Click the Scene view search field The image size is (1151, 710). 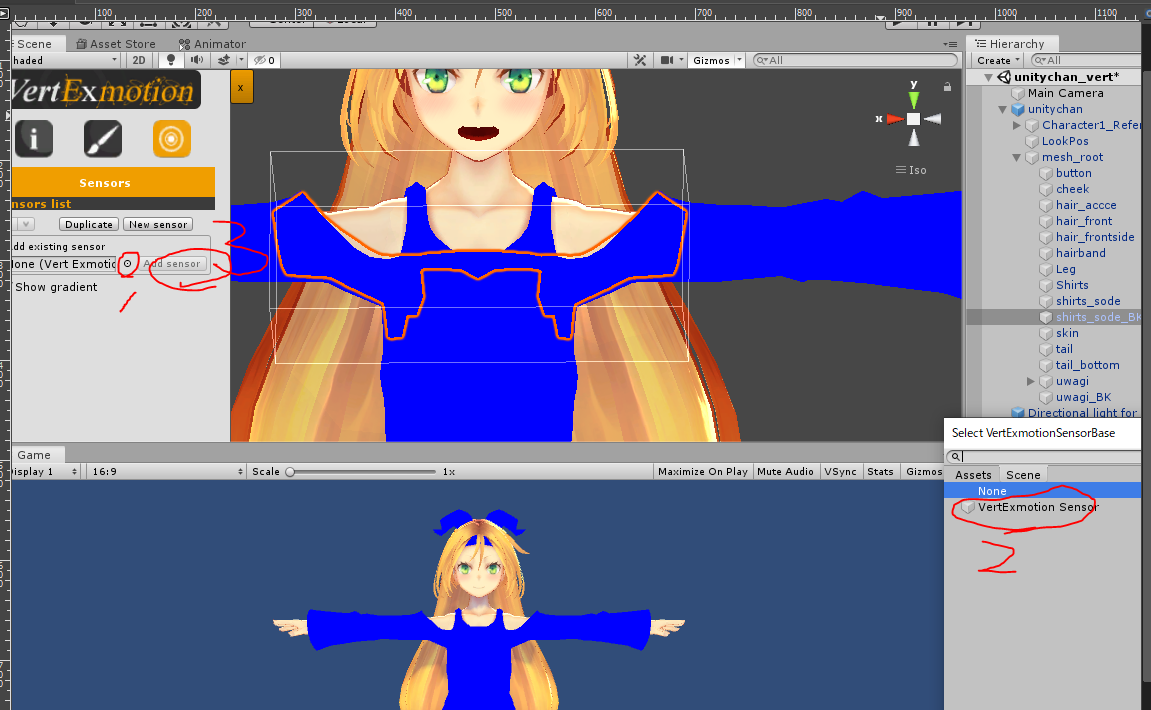(x=856, y=60)
